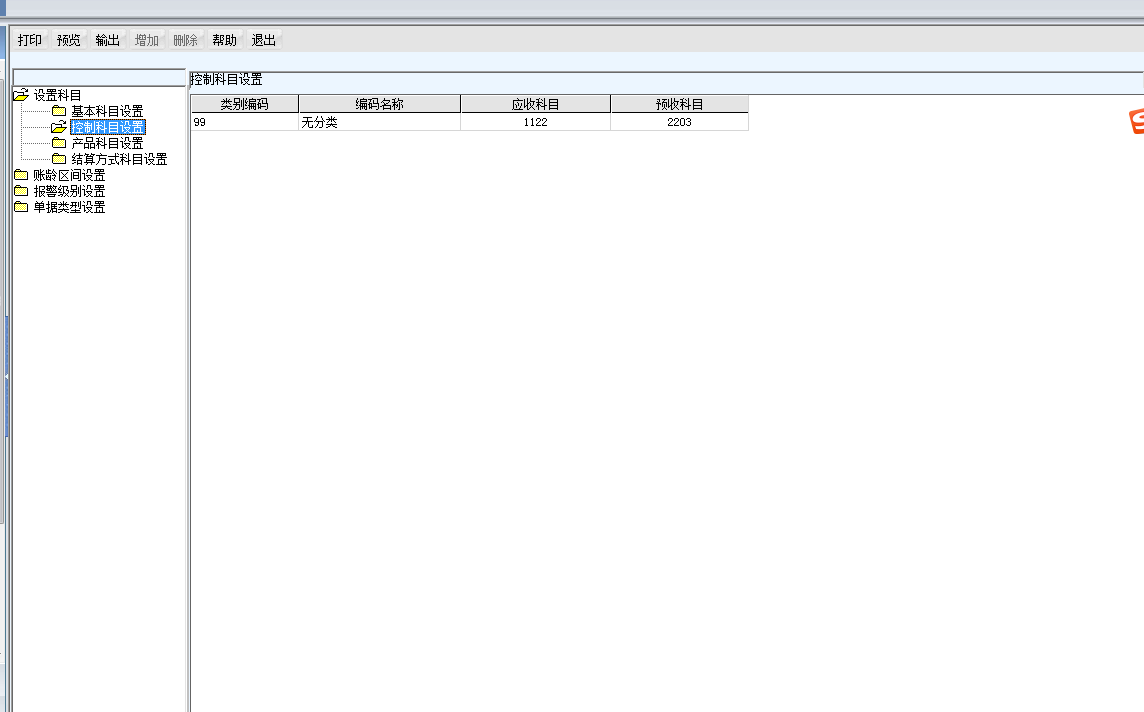Screen dimensions: 1144x712
Task: Select the 无分类 cell
Action: click(x=379, y=122)
